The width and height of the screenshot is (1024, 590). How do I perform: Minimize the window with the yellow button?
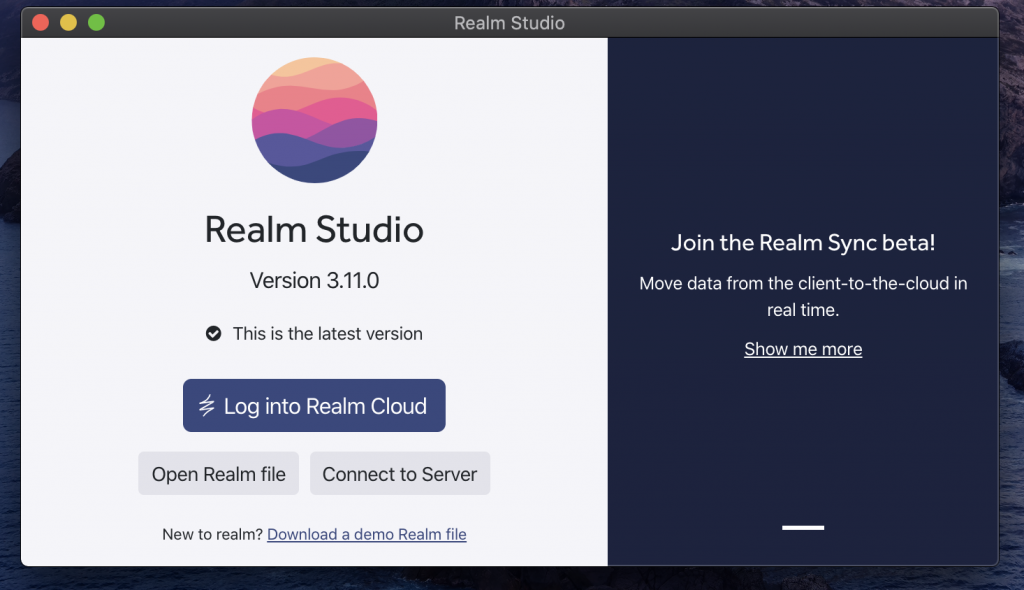click(x=68, y=22)
